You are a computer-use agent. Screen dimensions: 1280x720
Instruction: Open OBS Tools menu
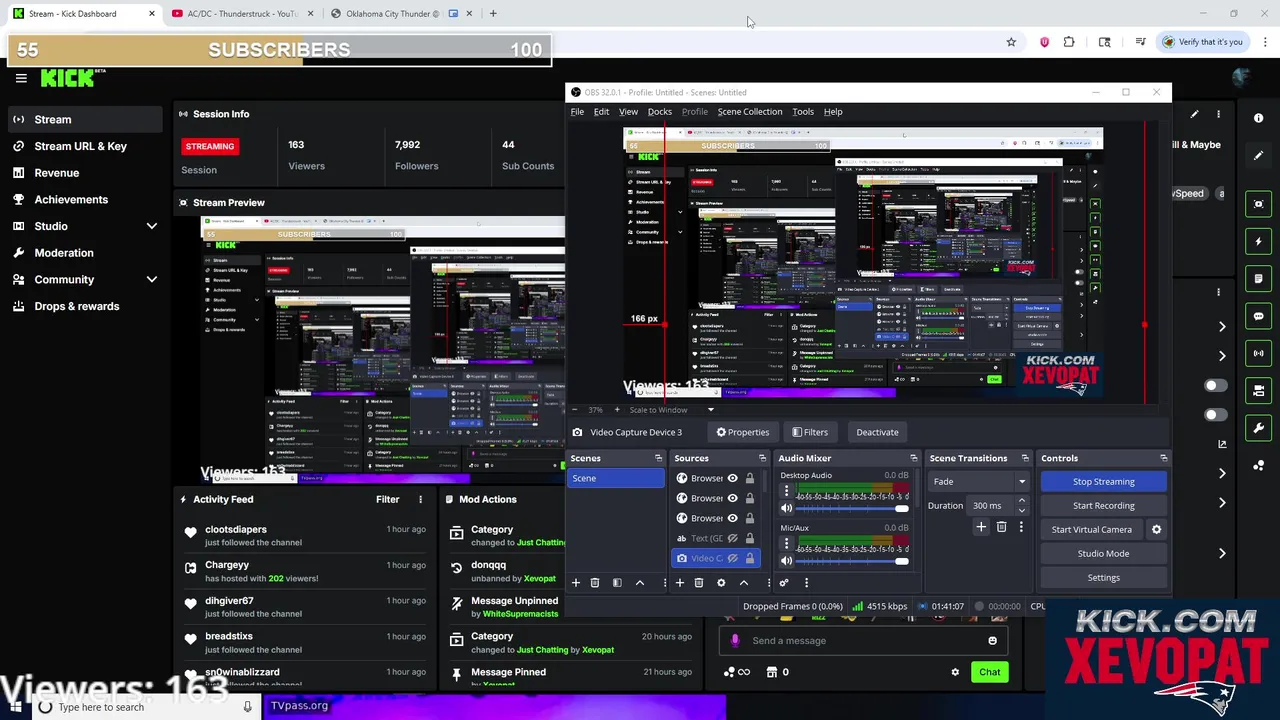[x=803, y=112]
